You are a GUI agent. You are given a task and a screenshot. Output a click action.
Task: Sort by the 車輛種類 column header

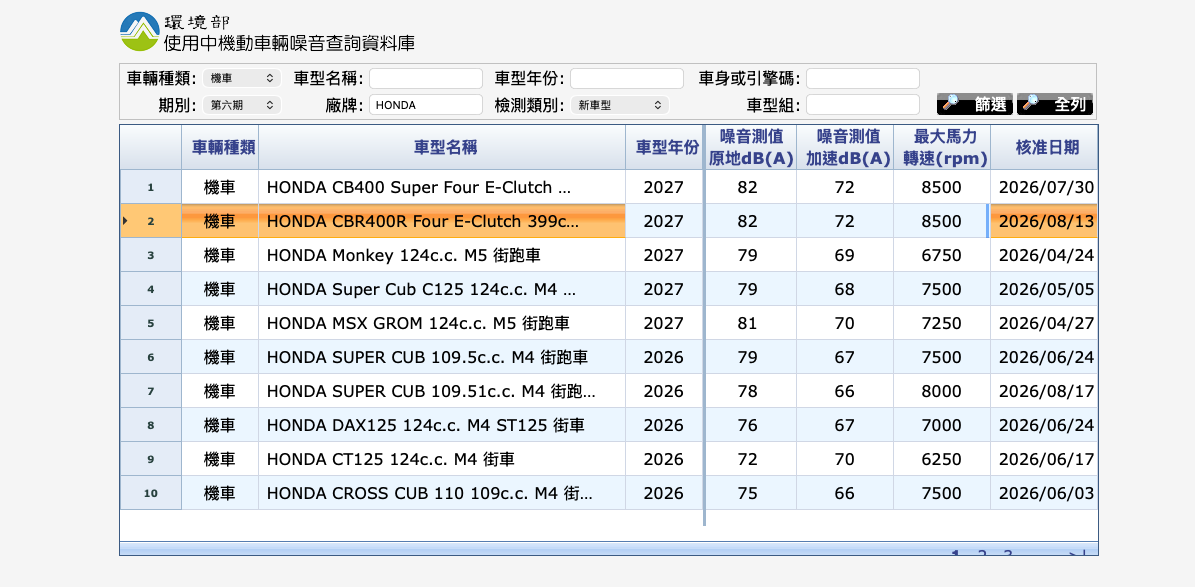click(x=220, y=147)
